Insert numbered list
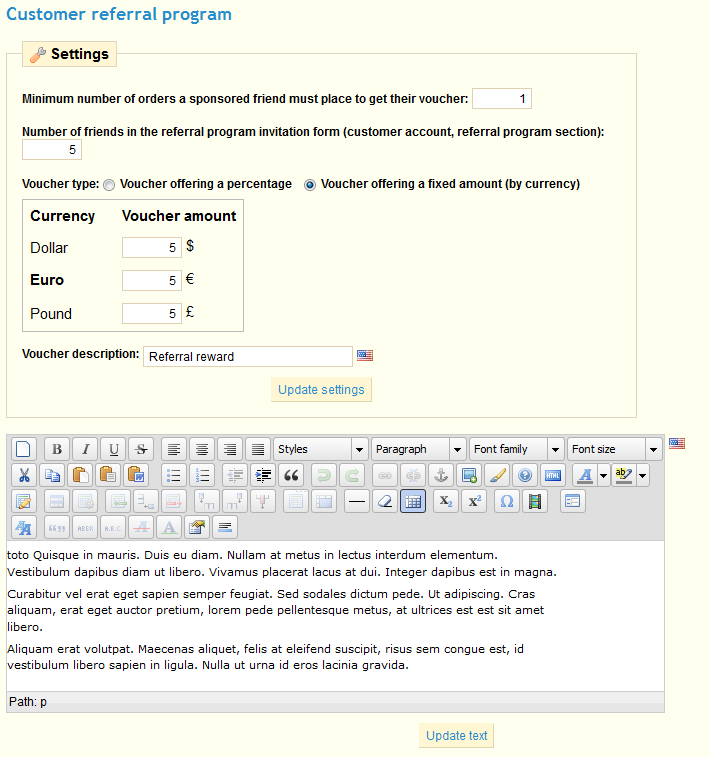Image resolution: width=710 pixels, height=757 pixels. coord(202,476)
